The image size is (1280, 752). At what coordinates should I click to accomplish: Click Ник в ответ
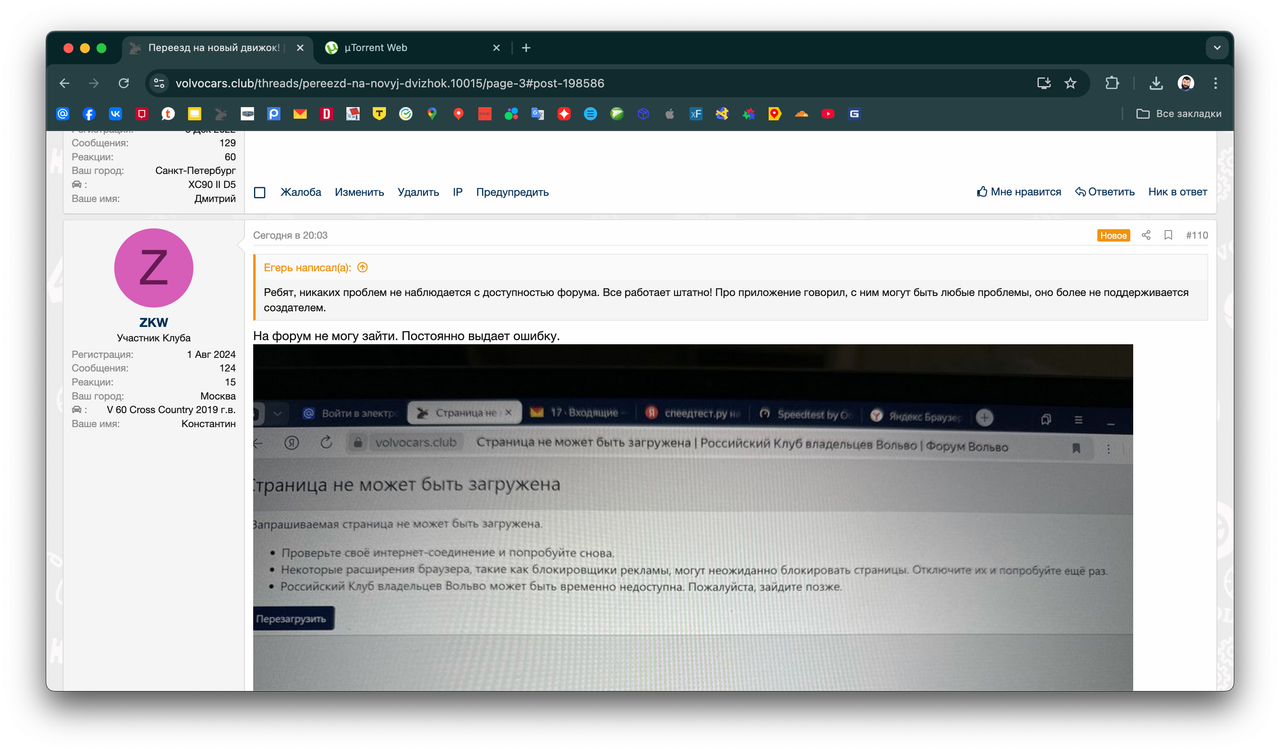pos(1177,192)
